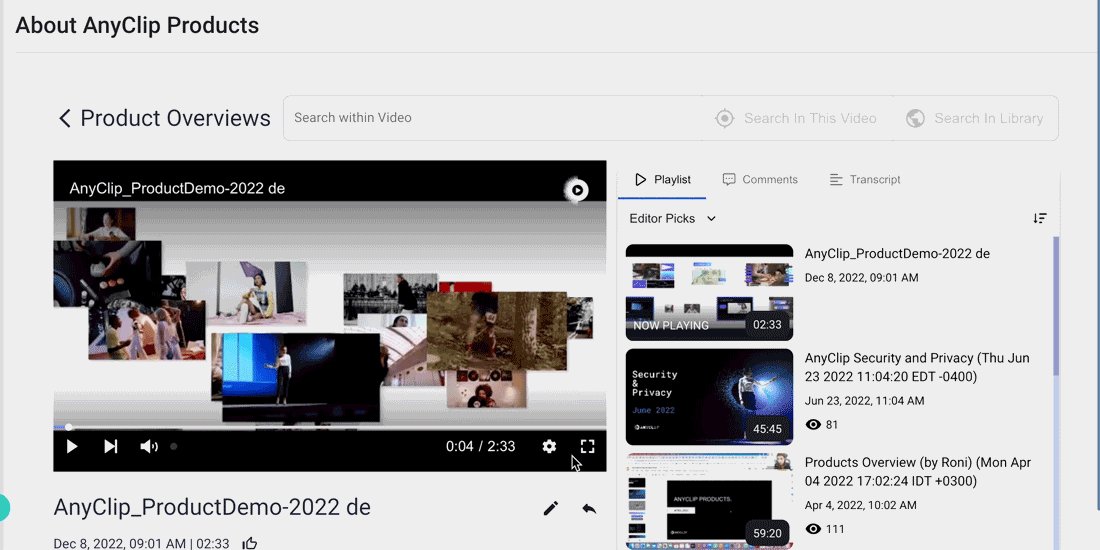Click the Search In Library button
1100x550 pixels.
[x=974, y=118]
